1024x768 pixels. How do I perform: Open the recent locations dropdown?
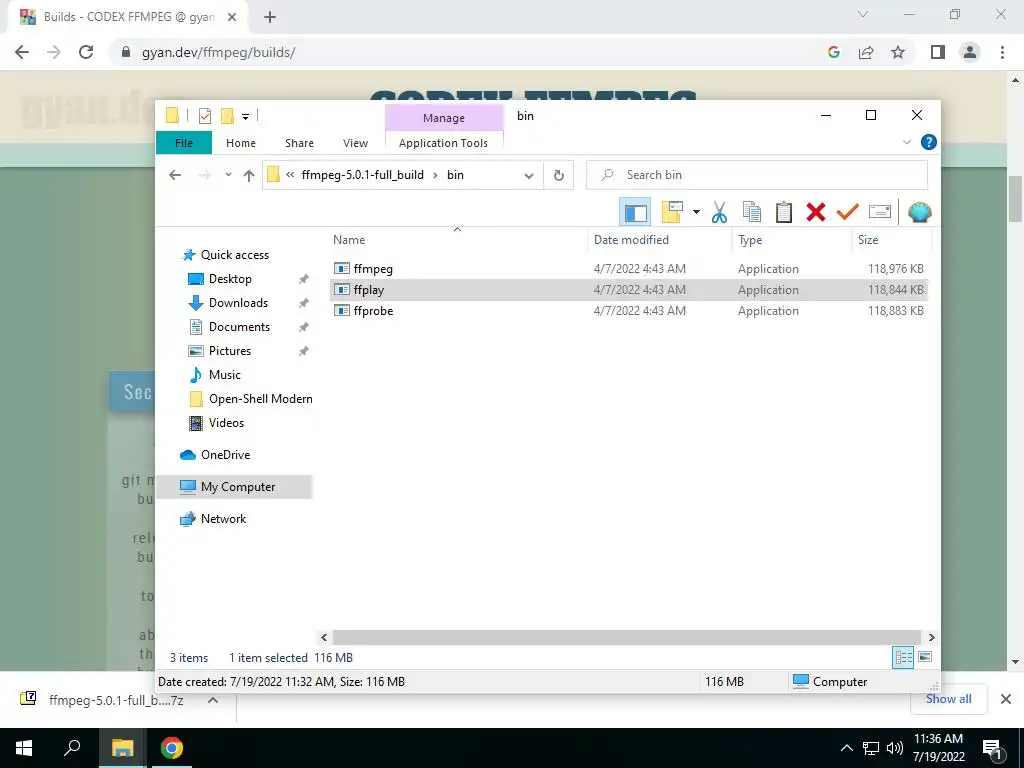pos(228,175)
